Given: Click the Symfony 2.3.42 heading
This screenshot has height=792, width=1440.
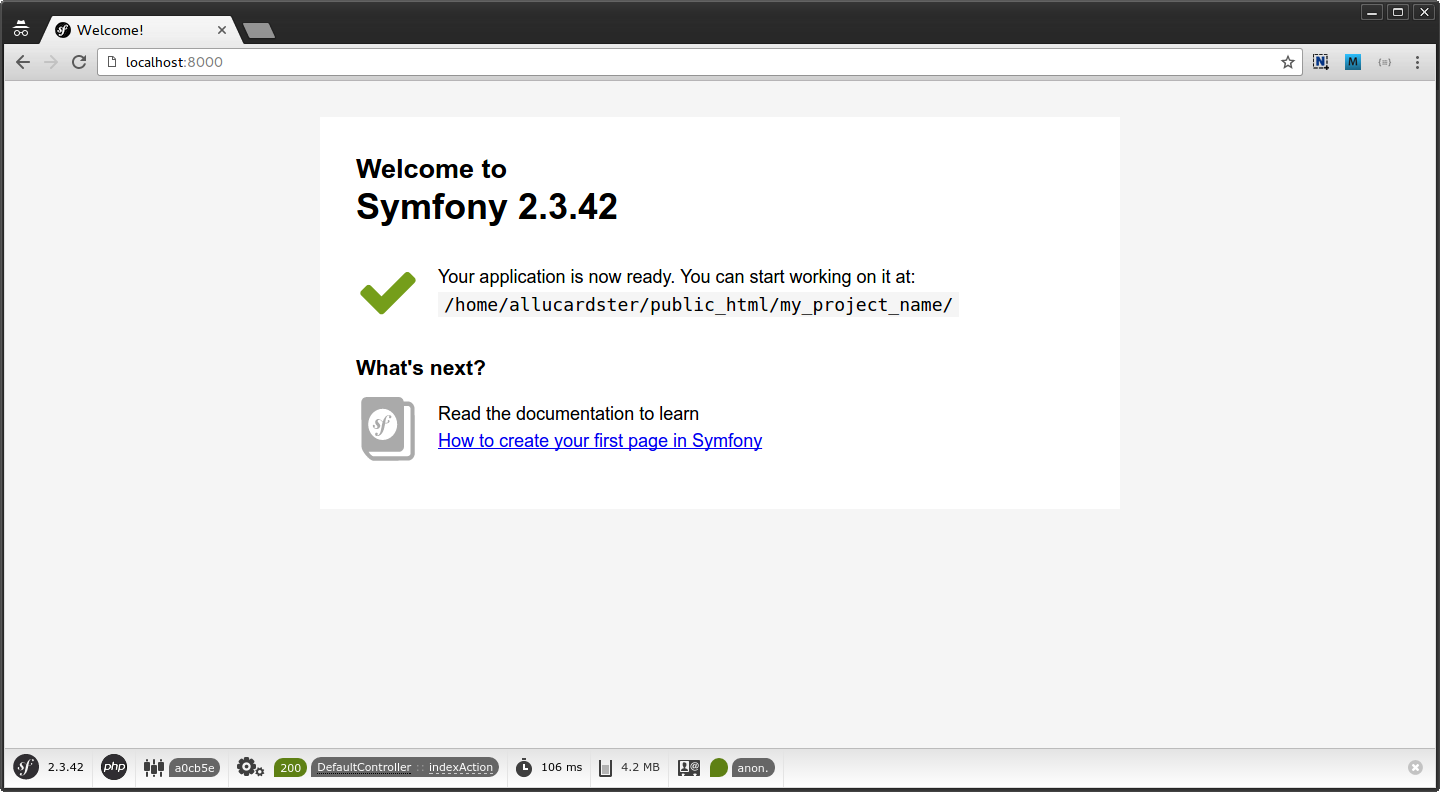Looking at the screenshot, I should [487, 207].
